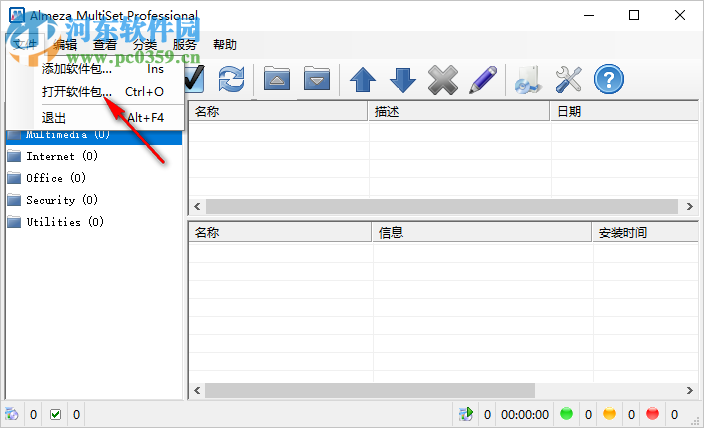This screenshot has height=428, width=704.
Task: Move item up with blue up arrow
Action: pyautogui.click(x=363, y=80)
